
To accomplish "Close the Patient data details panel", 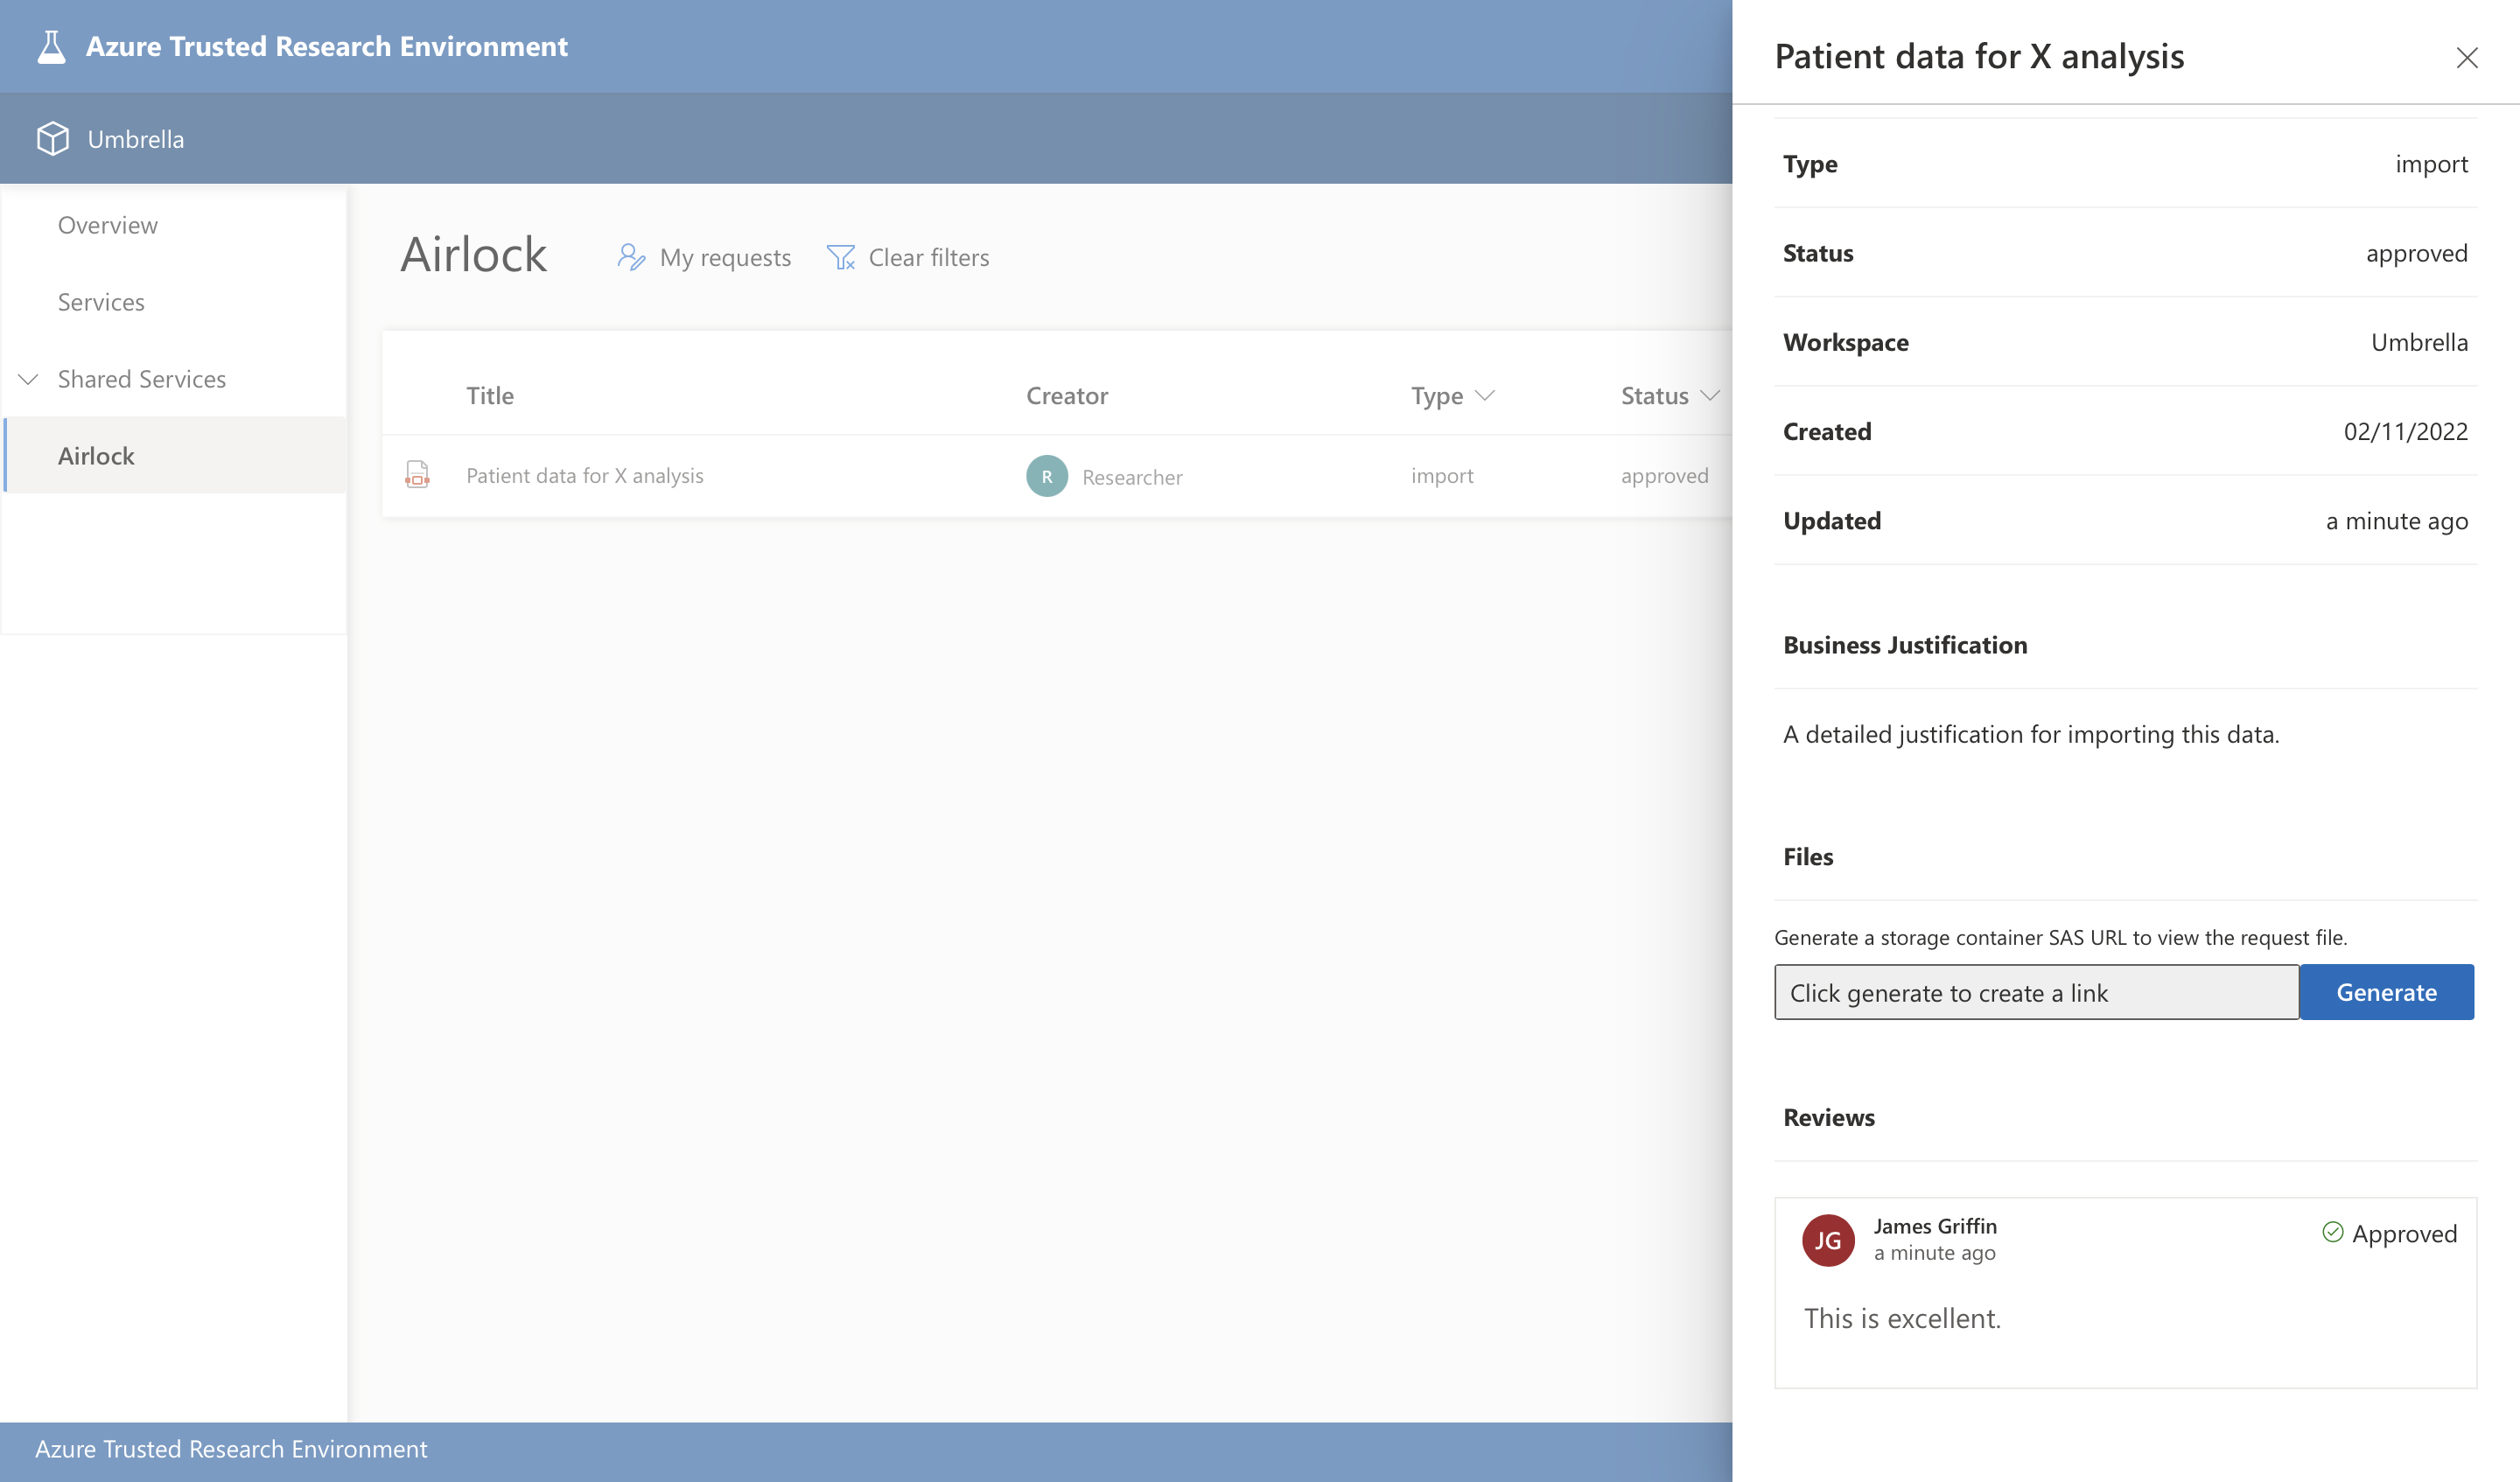I will (2466, 58).
